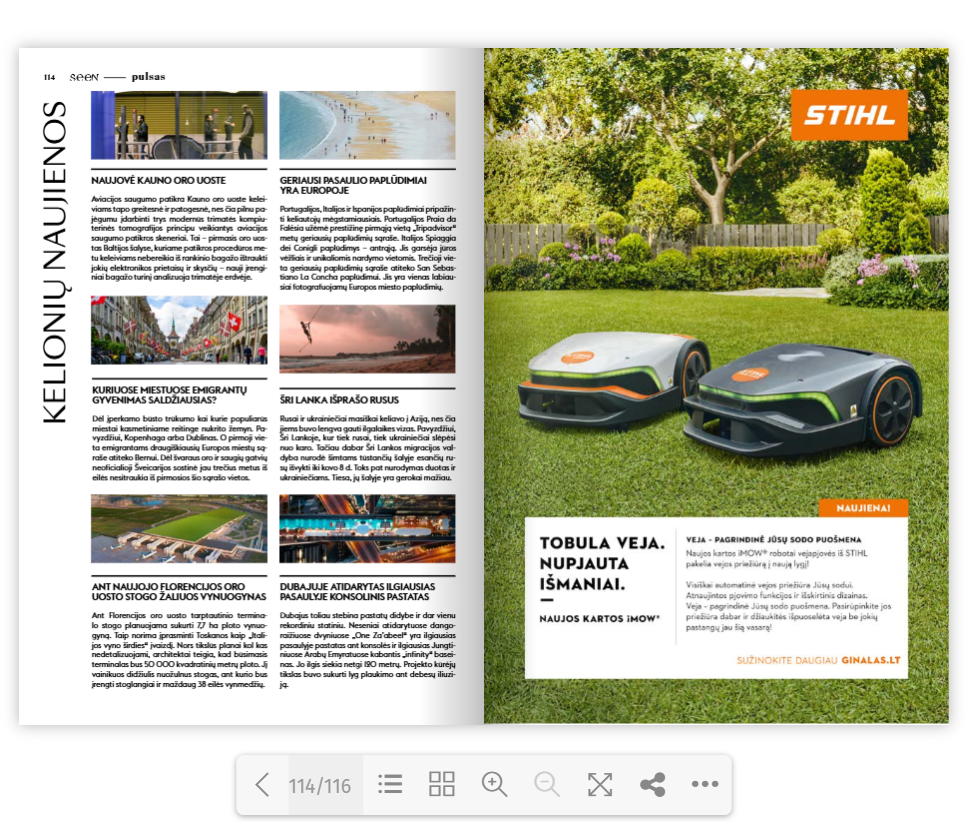Go to the previous page with the left arrow

click(262, 785)
